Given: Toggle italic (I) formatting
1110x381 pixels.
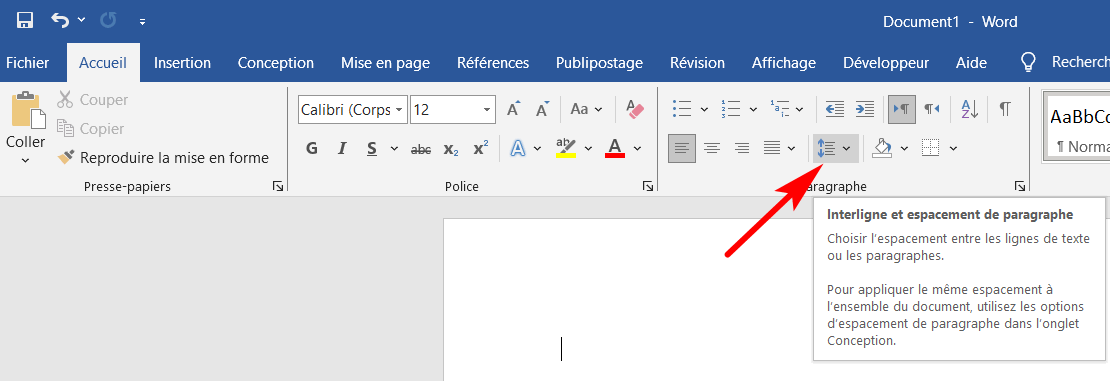Looking at the screenshot, I should coord(342,148).
